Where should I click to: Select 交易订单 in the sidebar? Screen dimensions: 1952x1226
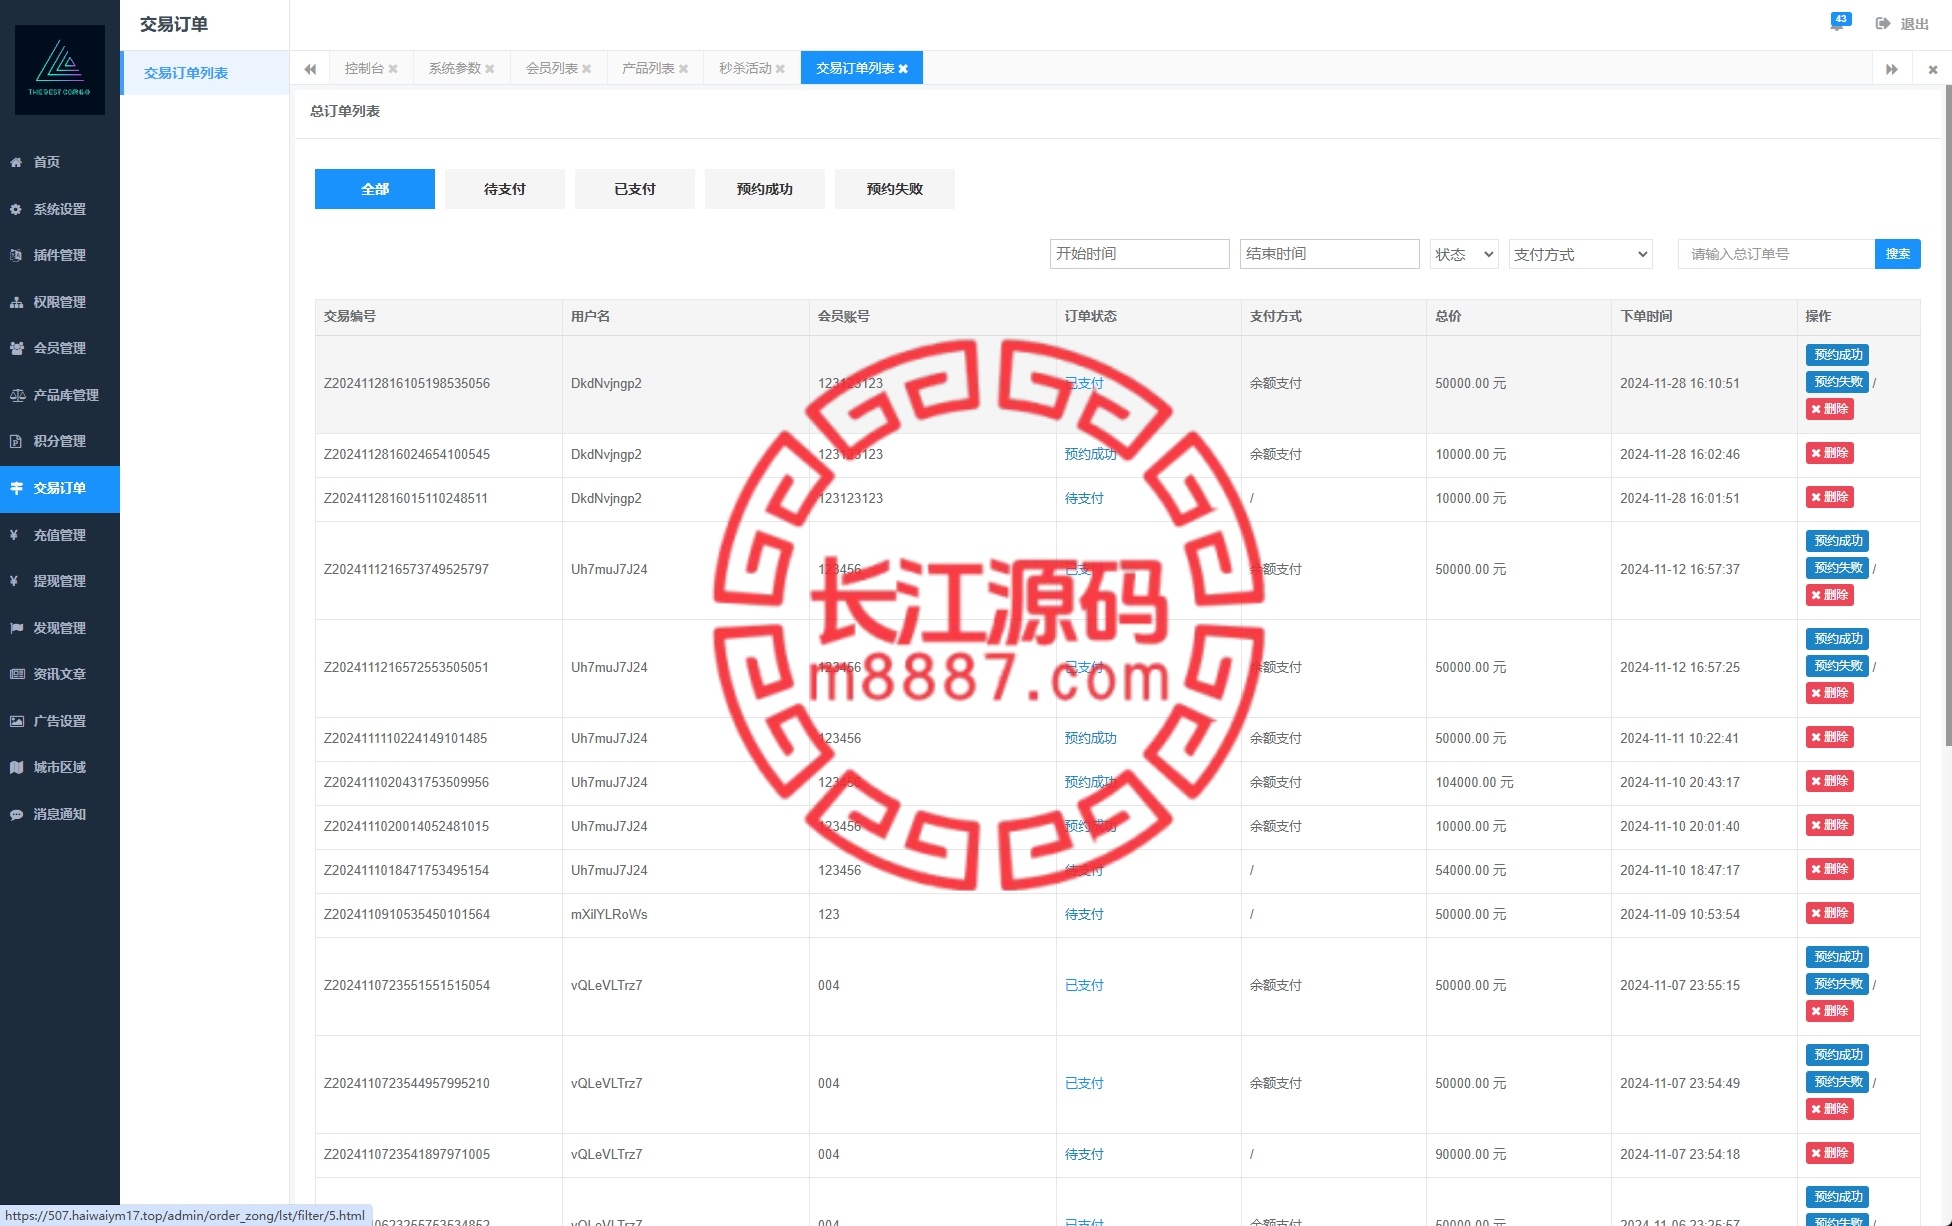60,488
